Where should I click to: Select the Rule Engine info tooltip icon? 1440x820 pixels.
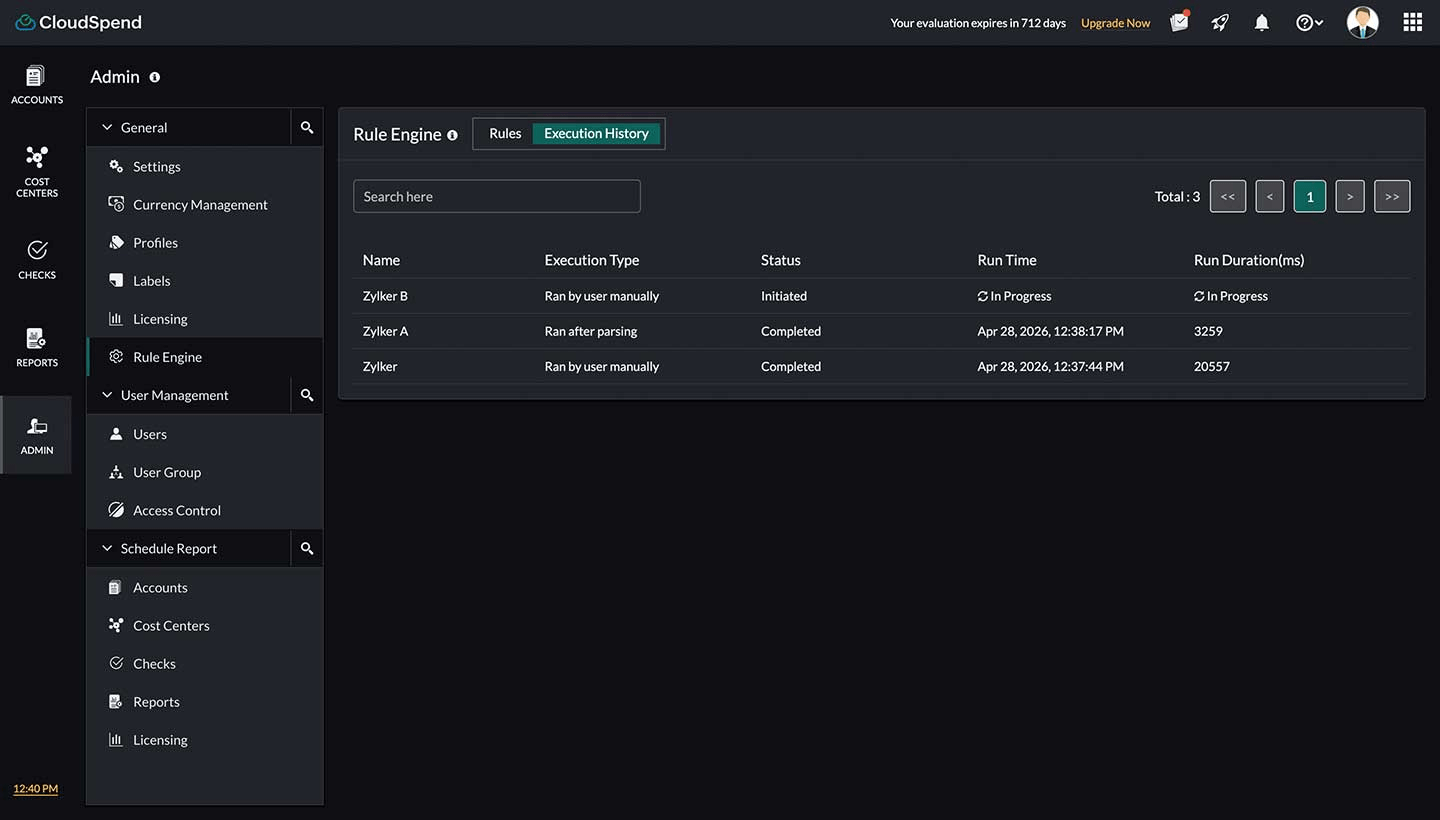pos(452,134)
